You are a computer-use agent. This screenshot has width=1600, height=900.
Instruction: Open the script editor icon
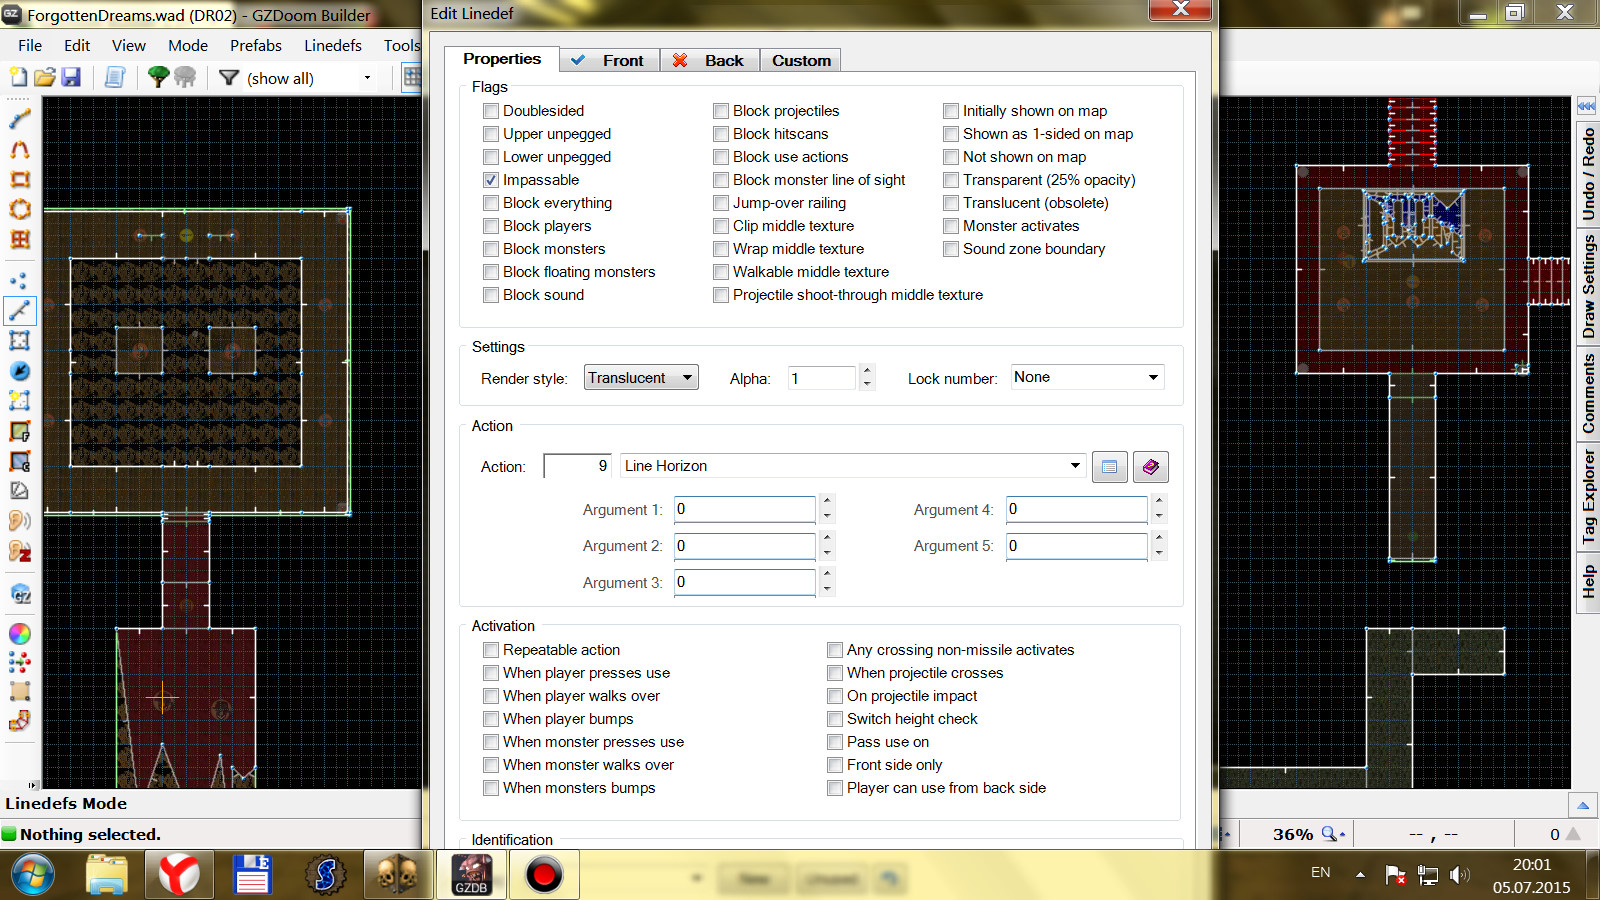pyautogui.click(x=115, y=77)
